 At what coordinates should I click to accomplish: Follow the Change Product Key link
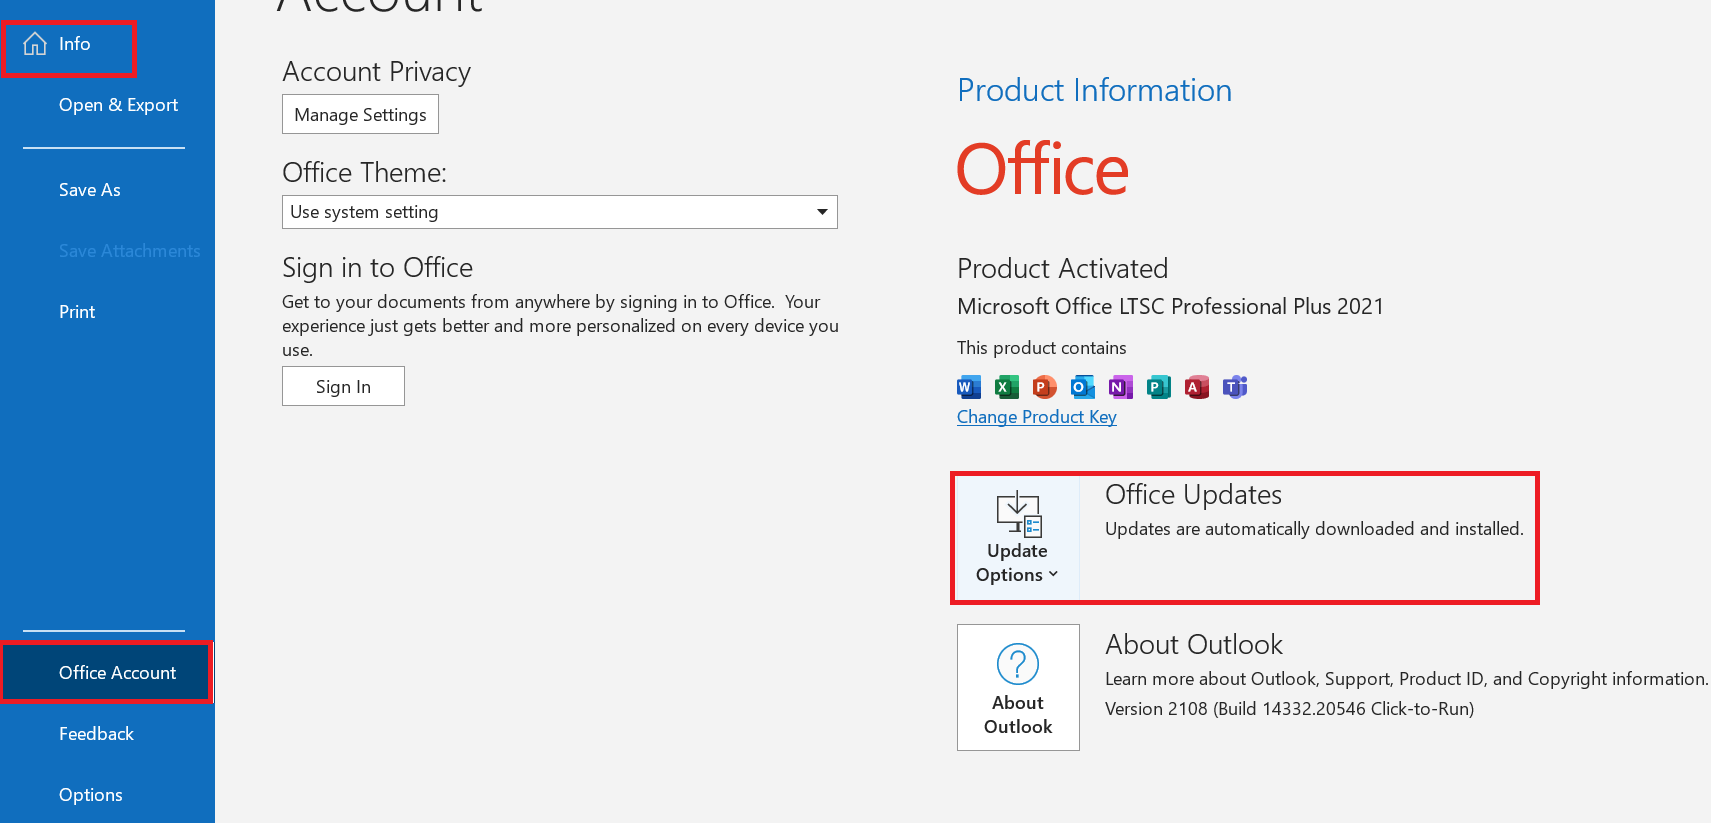(x=1036, y=417)
